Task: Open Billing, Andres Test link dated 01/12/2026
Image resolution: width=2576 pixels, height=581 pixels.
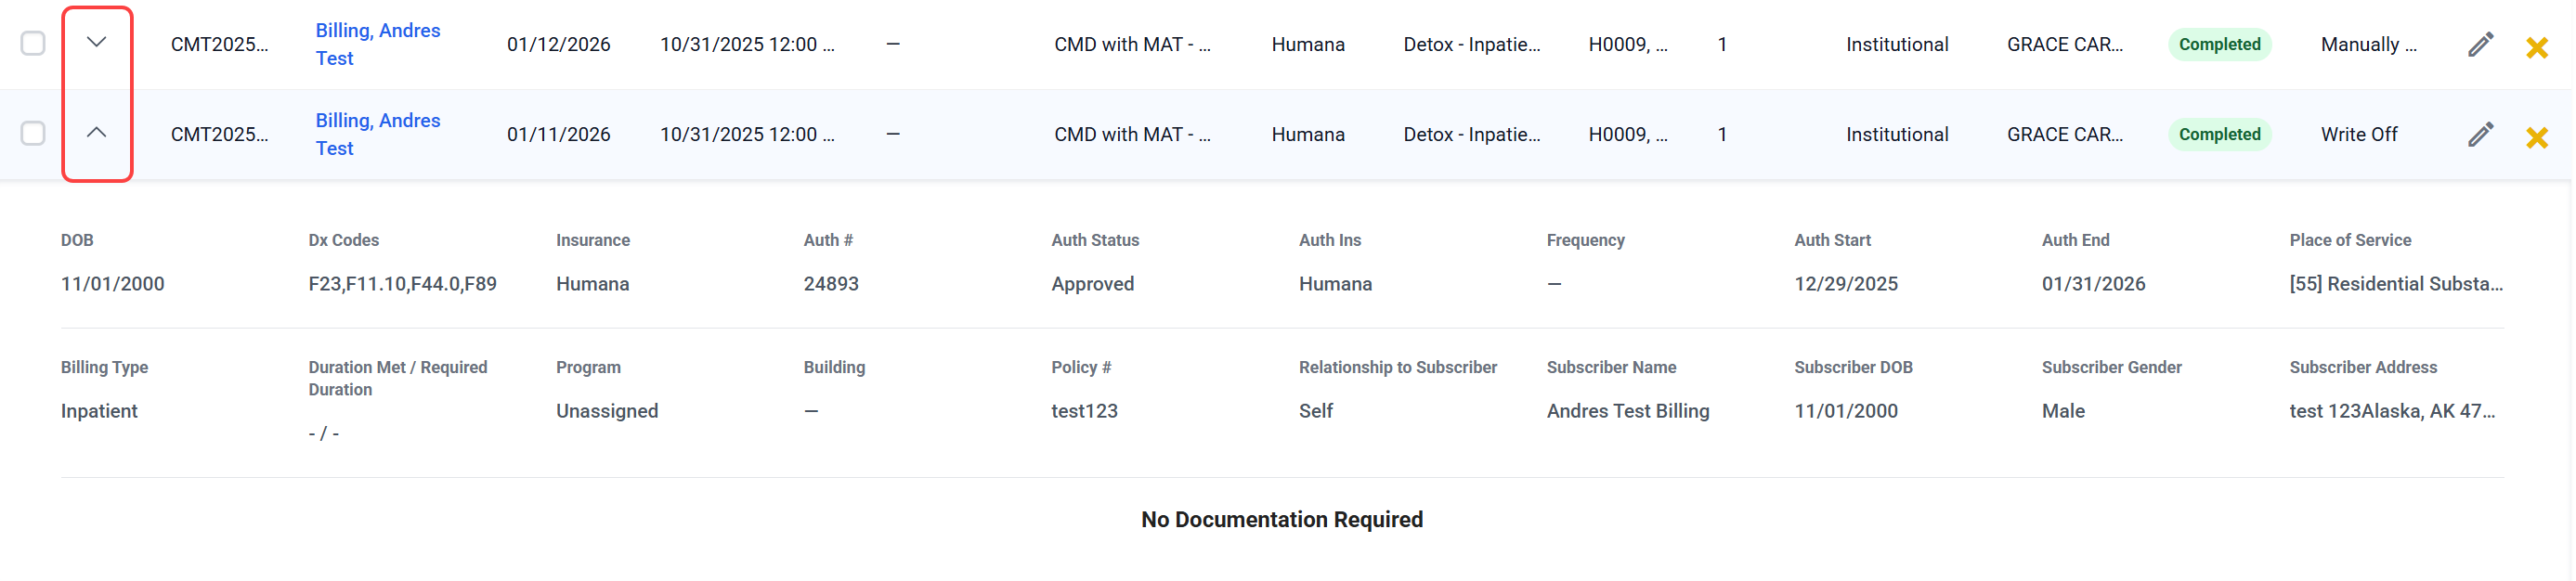Action: 377,44
